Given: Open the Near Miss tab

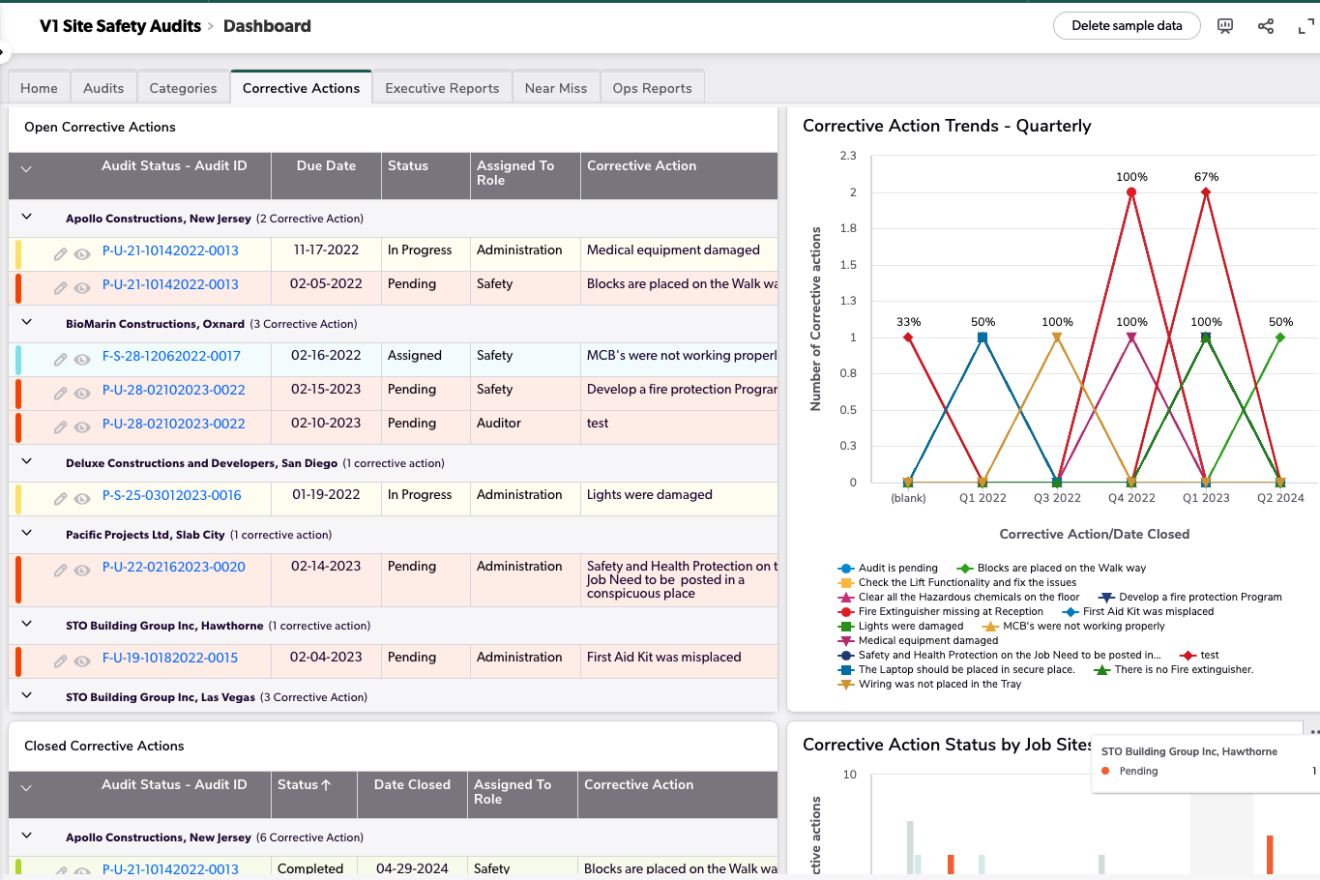Looking at the screenshot, I should 556,88.
